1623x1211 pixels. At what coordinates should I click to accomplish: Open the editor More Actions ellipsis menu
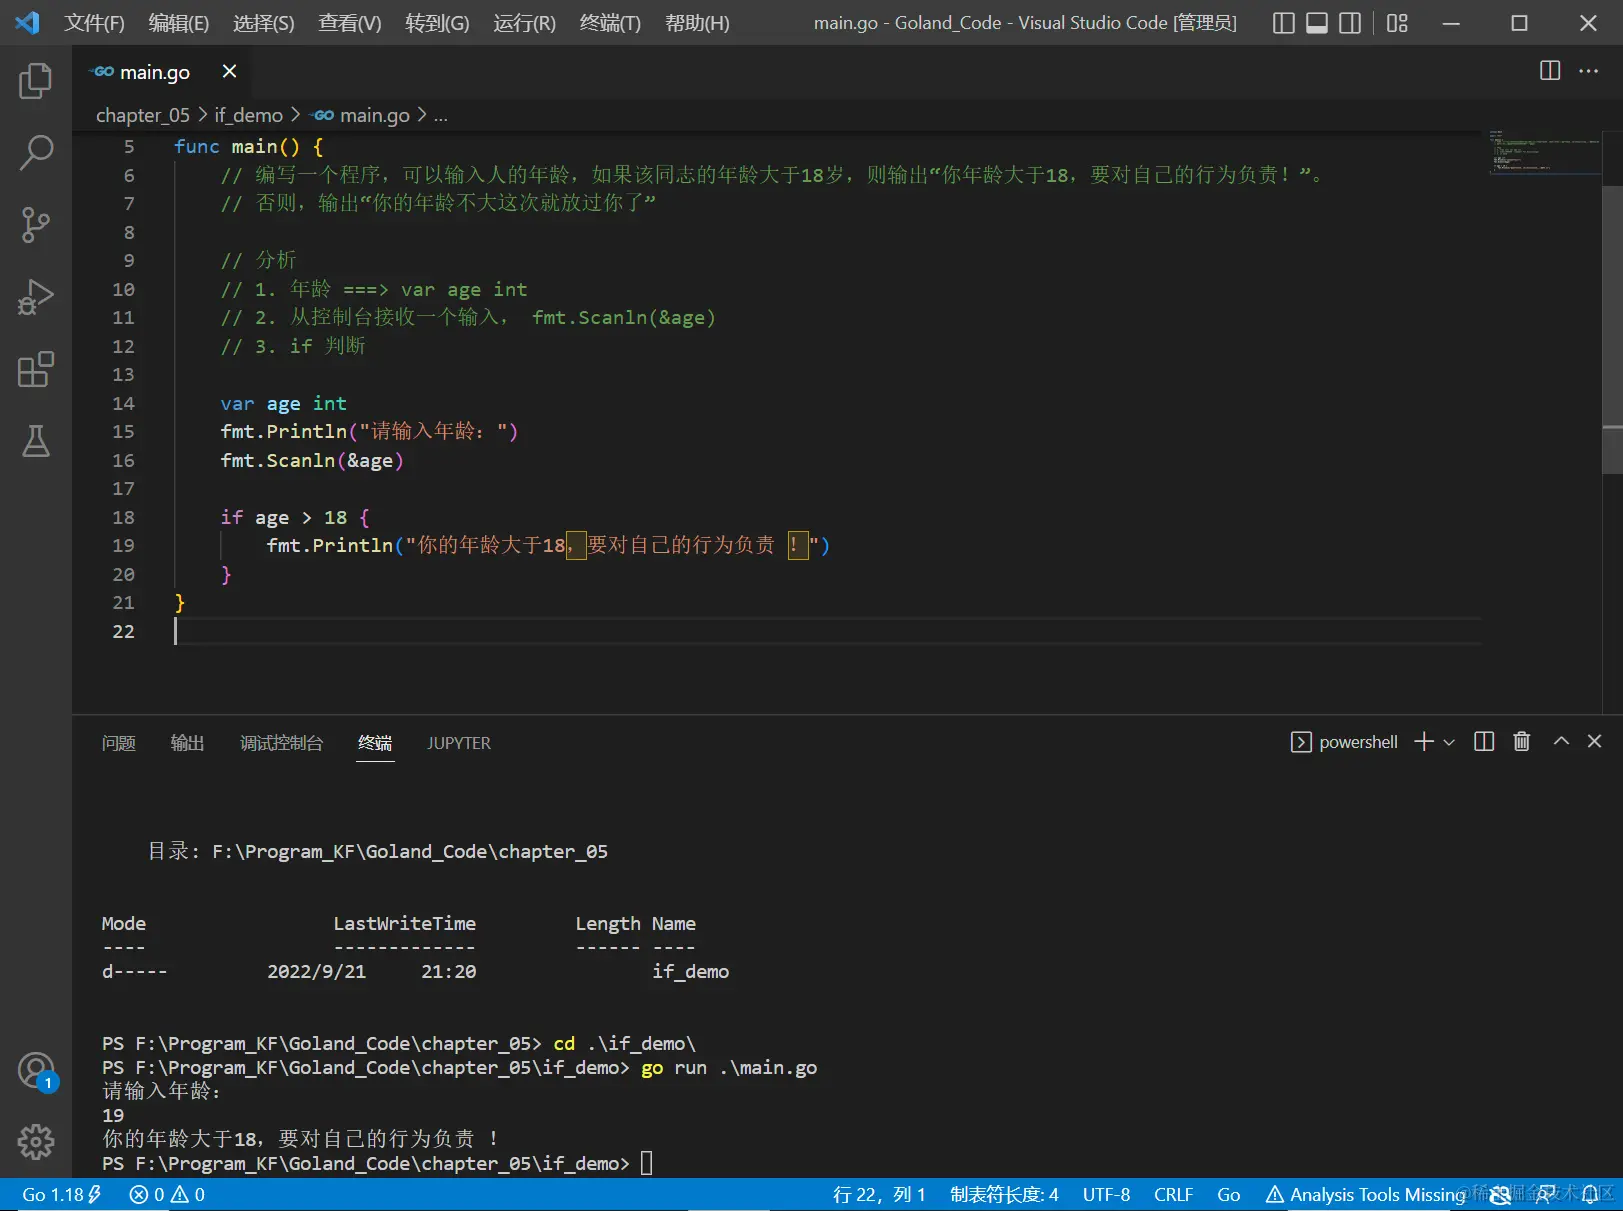pyautogui.click(x=1588, y=71)
